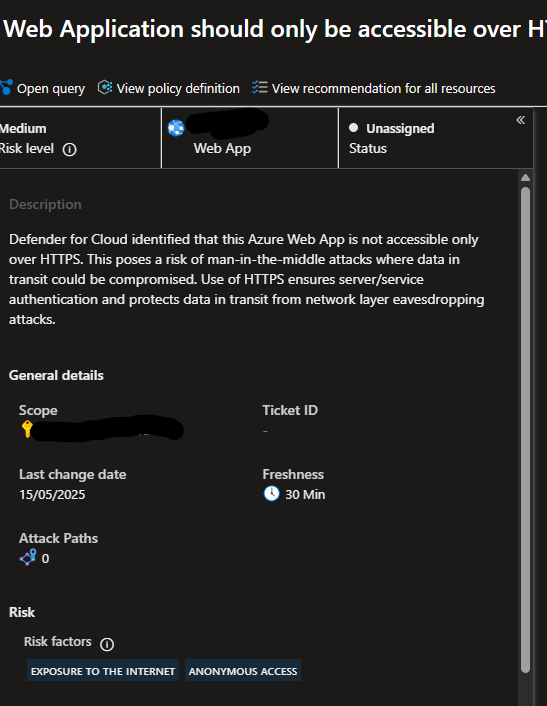Click the Unassigned status indicator
Image resolution: width=547 pixels, height=706 pixels.
pyautogui.click(x=392, y=128)
